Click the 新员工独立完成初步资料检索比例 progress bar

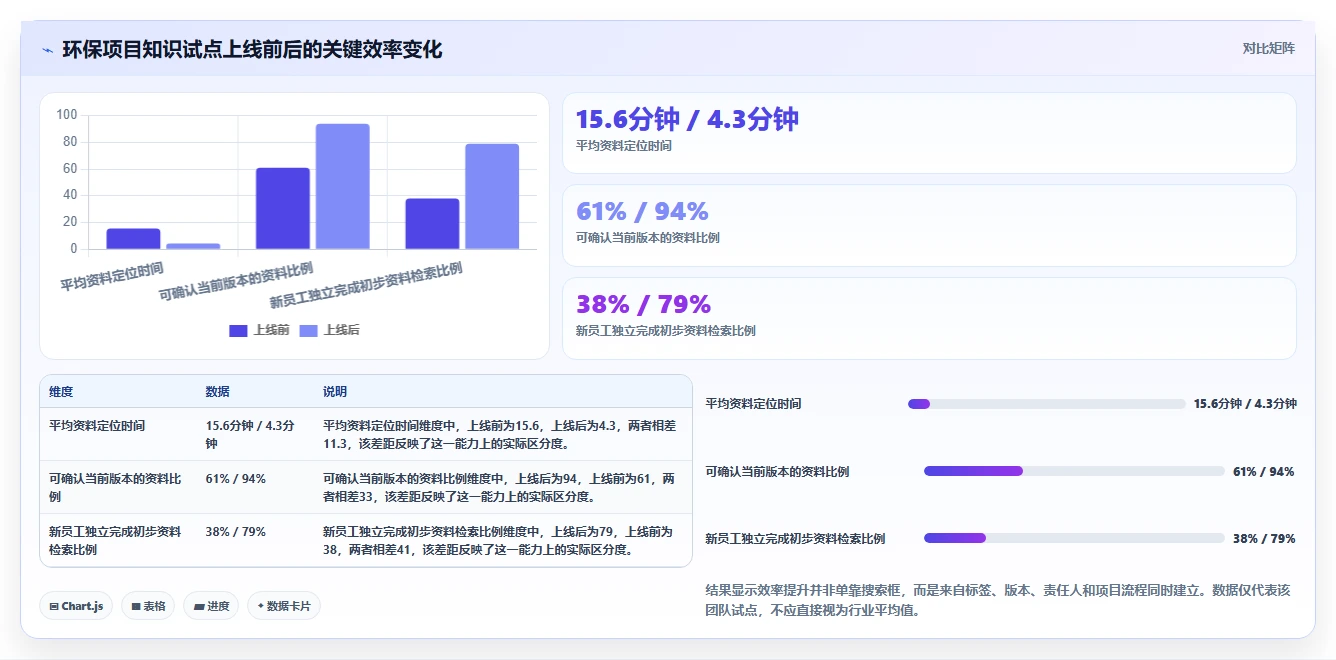pos(1074,538)
